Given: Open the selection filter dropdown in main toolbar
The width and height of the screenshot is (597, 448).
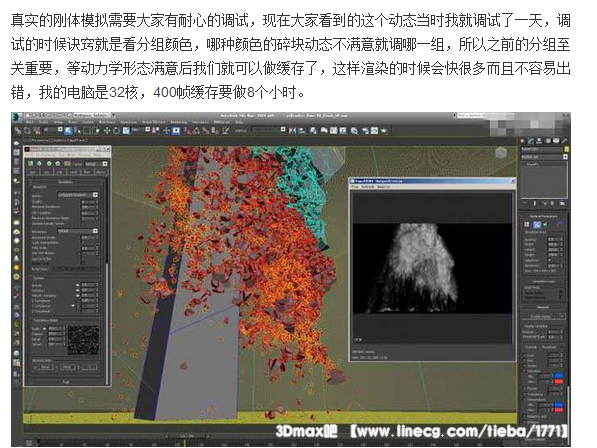Looking at the screenshot, I should click(x=53, y=130).
